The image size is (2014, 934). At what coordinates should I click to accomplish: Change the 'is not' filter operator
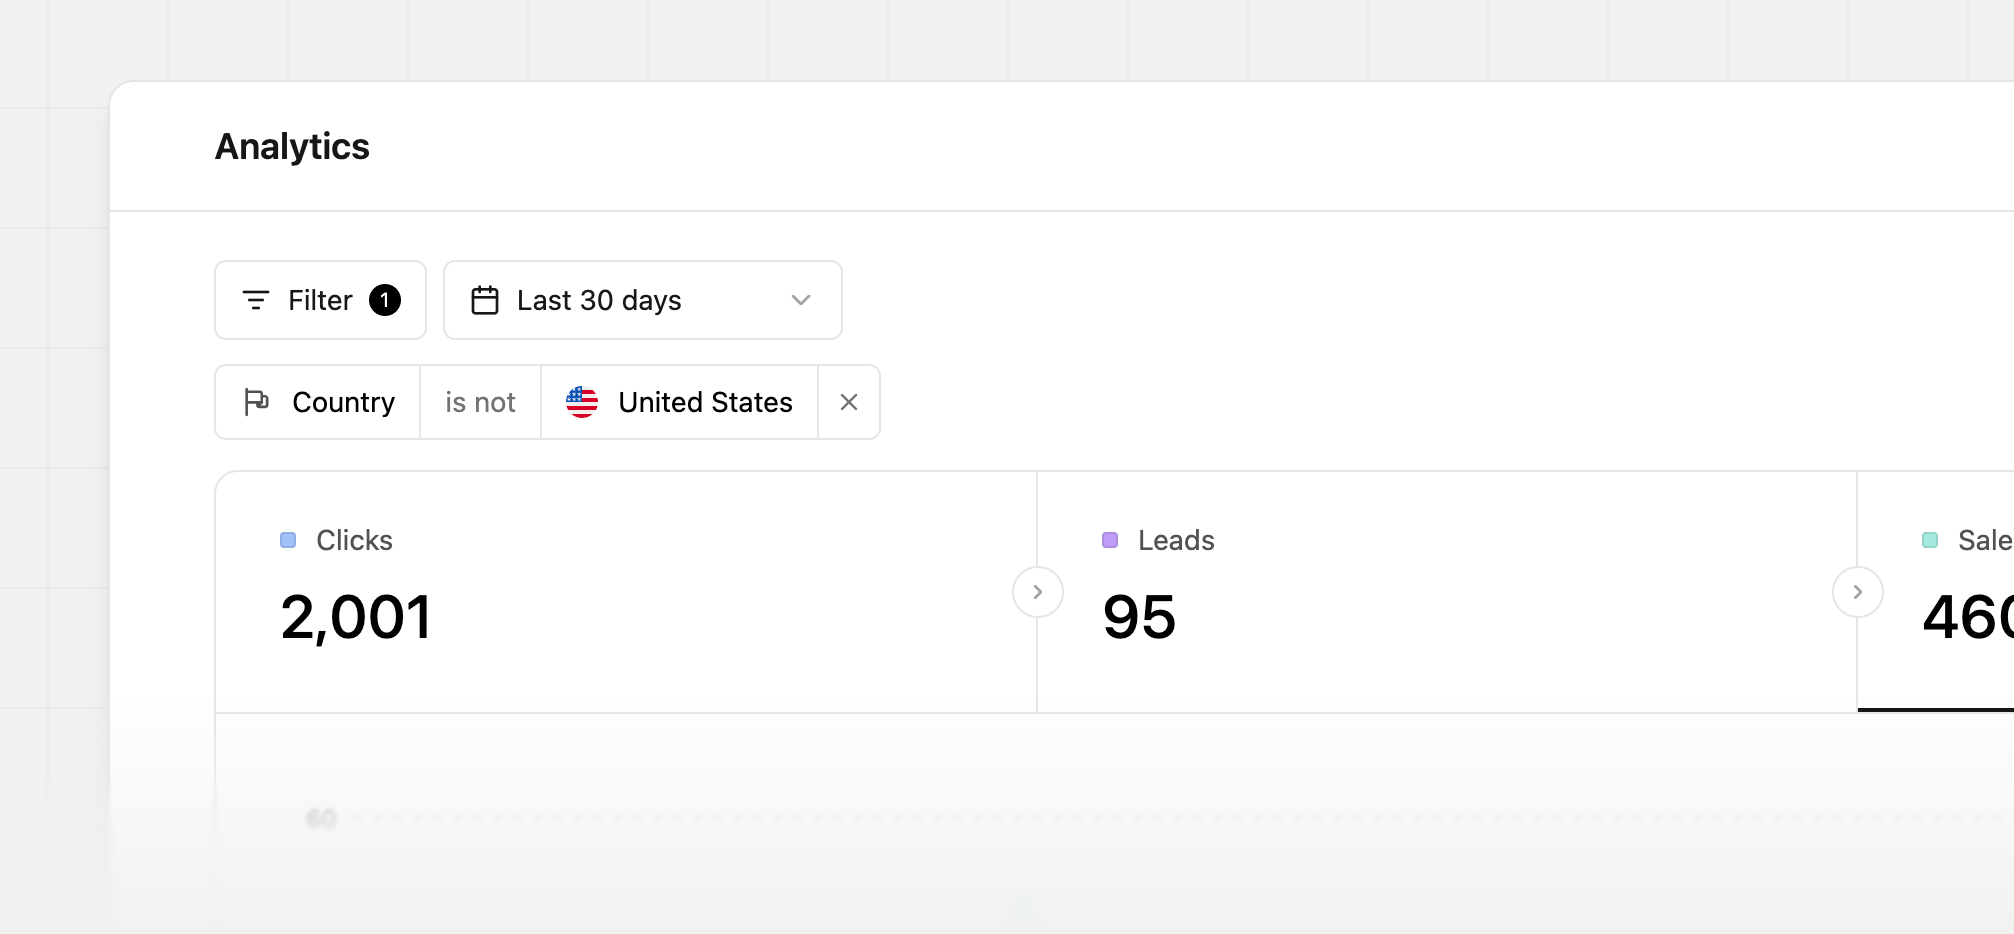coord(480,402)
